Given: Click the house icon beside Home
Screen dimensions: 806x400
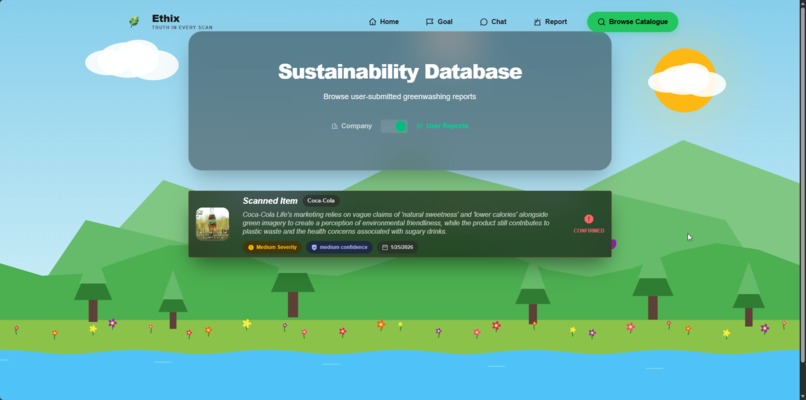Looking at the screenshot, I should click(x=373, y=22).
